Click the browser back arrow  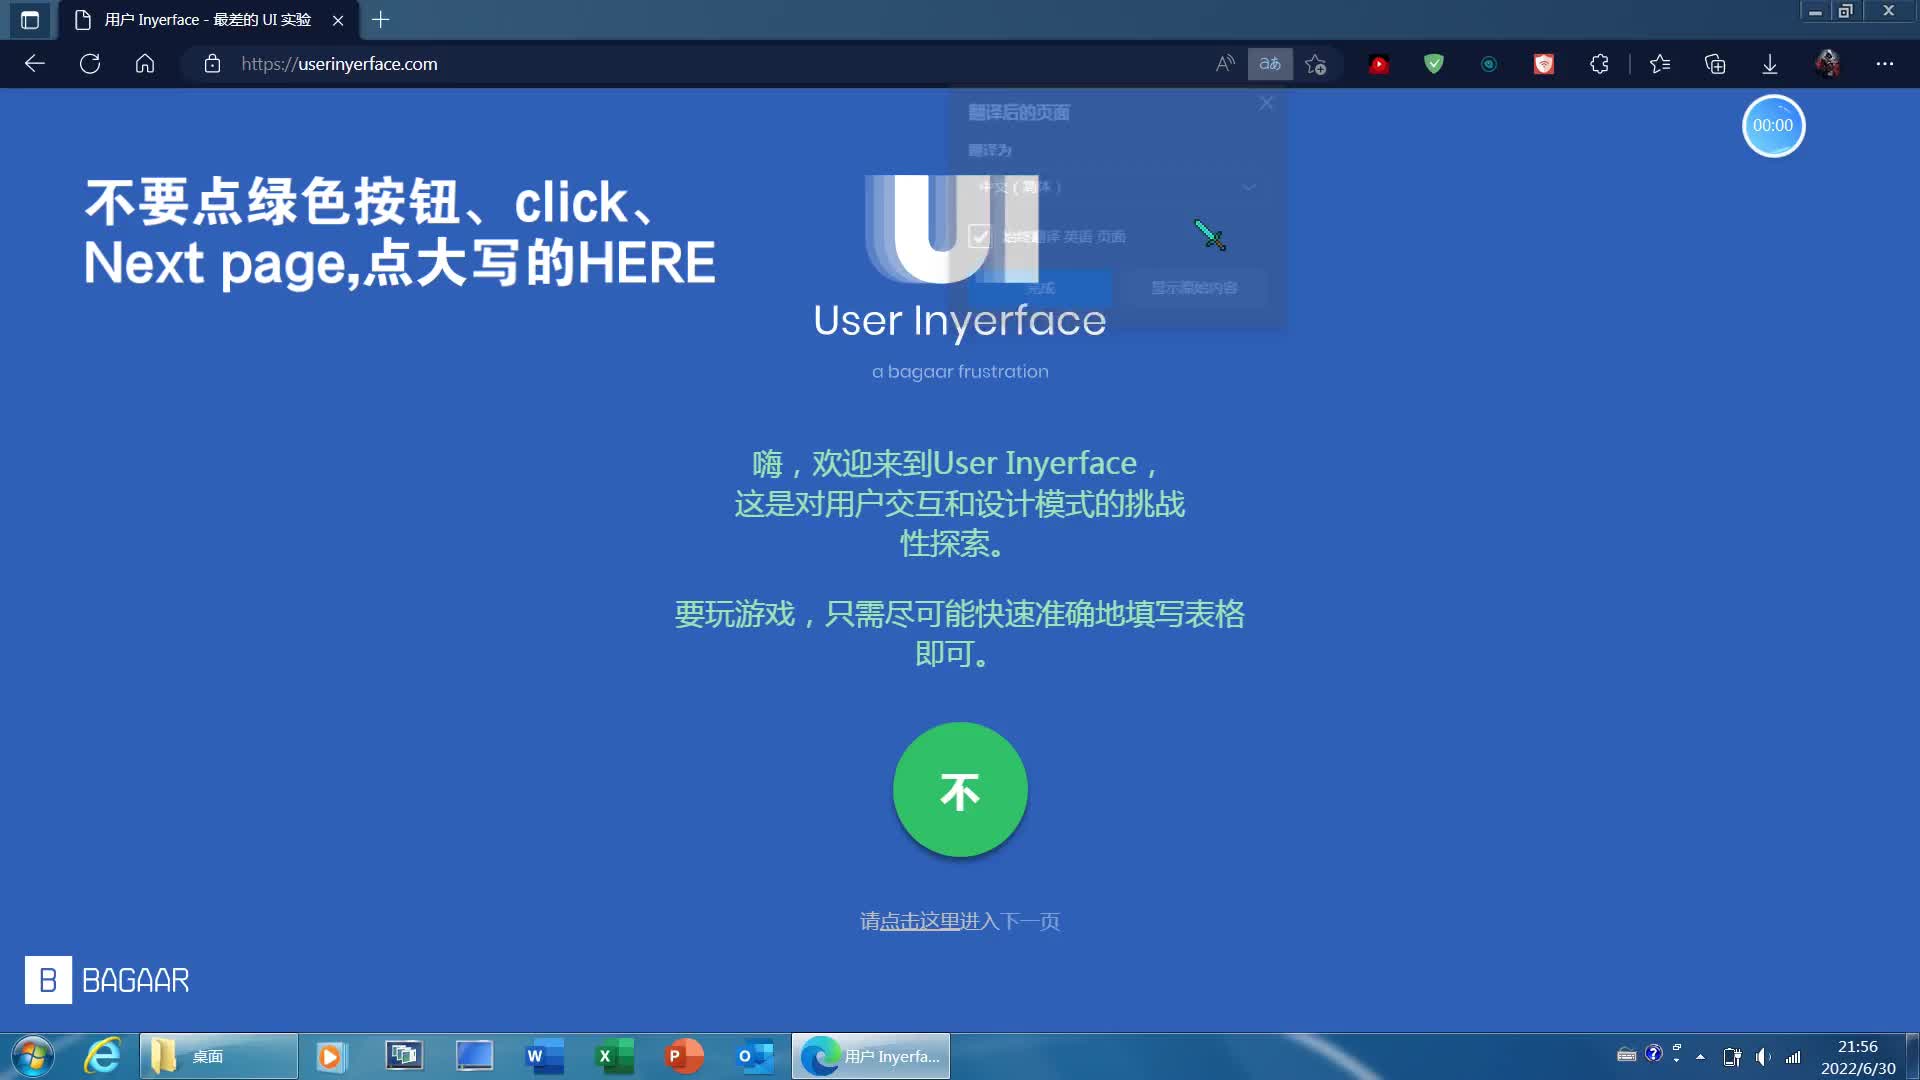[x=35, y=64]
